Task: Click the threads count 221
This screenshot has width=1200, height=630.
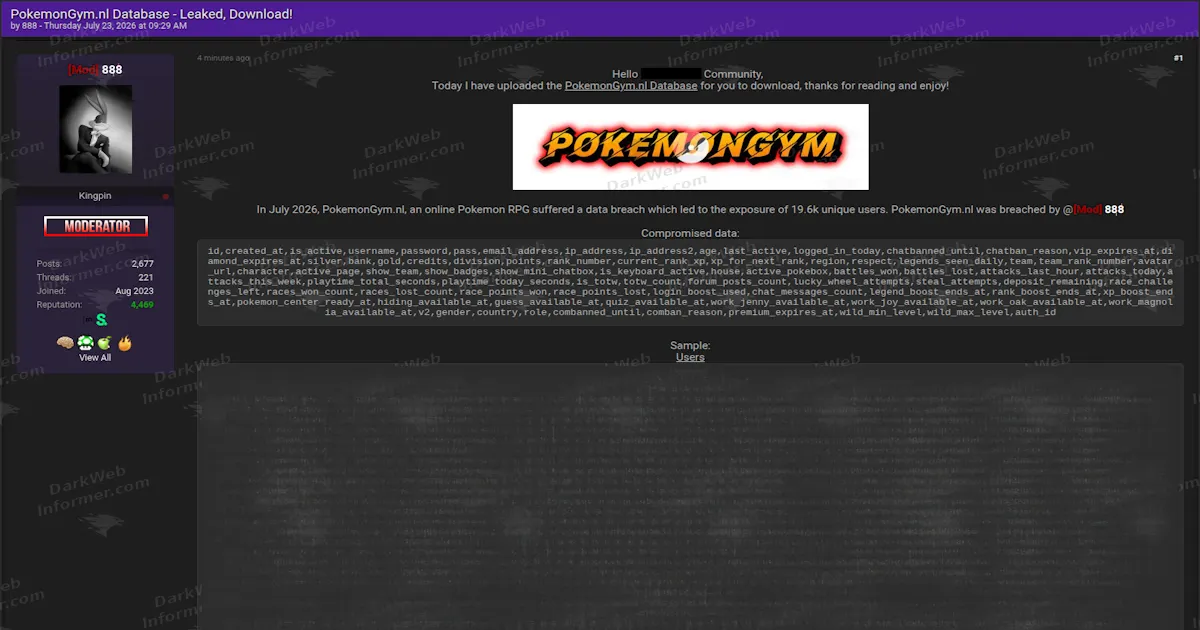Action: 146,278
